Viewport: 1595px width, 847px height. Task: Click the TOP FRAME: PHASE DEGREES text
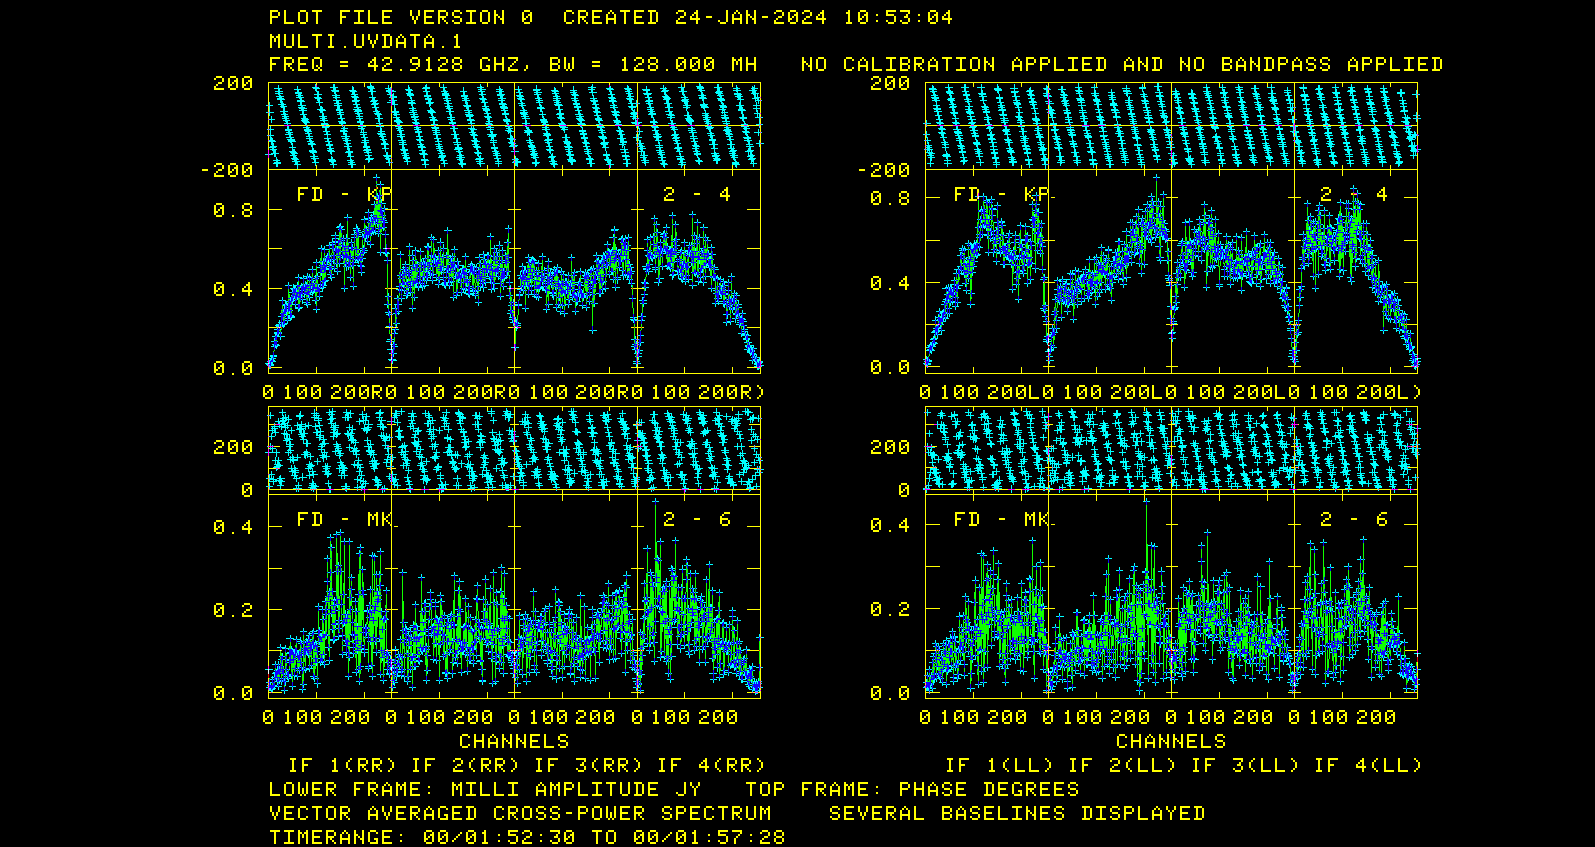912,789
